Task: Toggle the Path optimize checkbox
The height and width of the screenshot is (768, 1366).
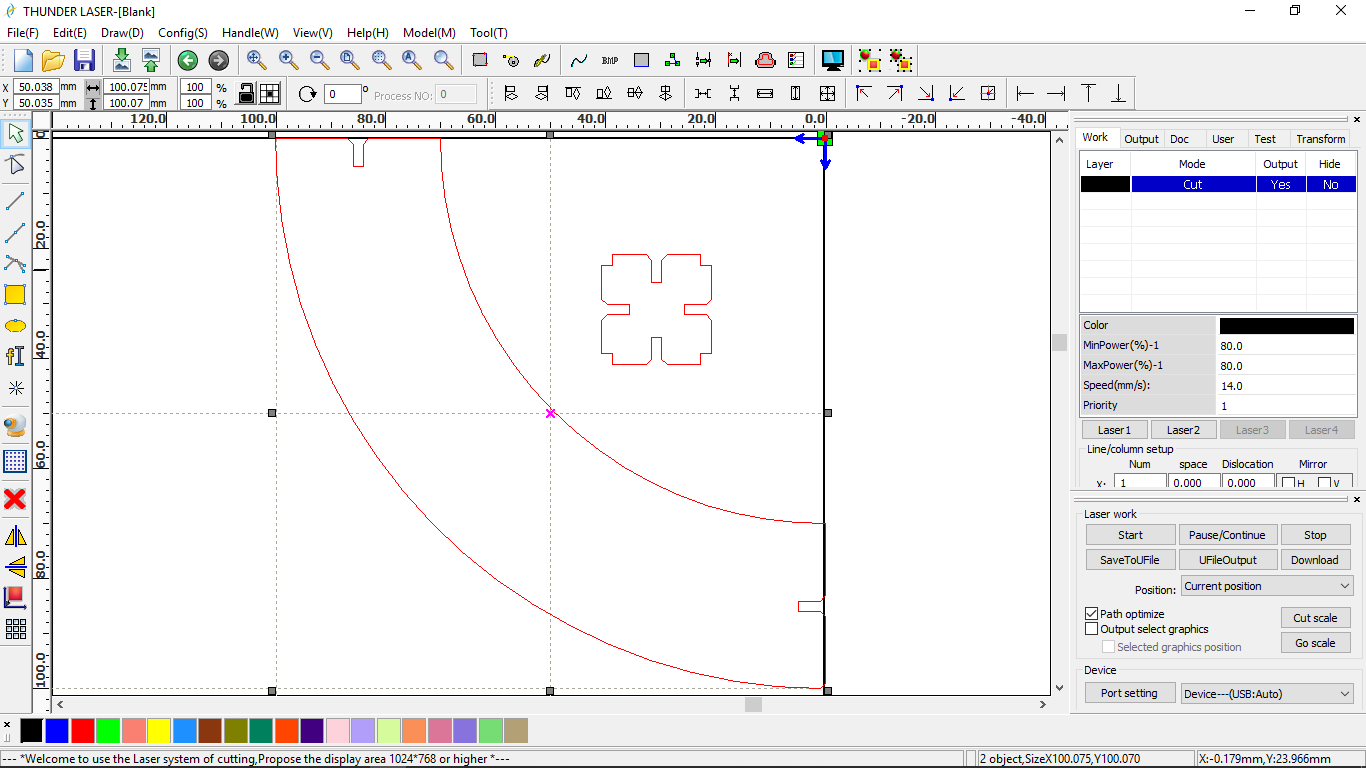Action: (x=1092, y=614)
